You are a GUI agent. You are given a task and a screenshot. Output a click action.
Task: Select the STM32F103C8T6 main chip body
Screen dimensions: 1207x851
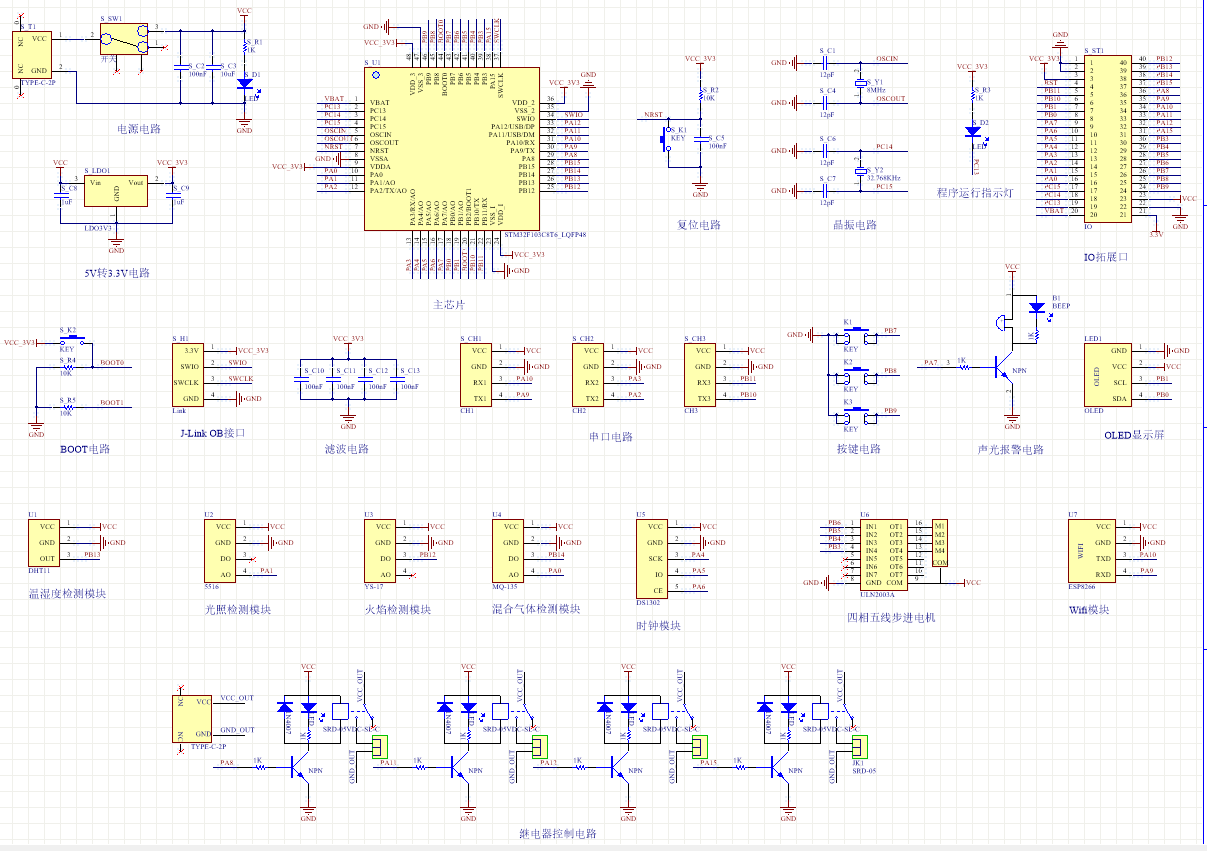[x=453, y=149]
